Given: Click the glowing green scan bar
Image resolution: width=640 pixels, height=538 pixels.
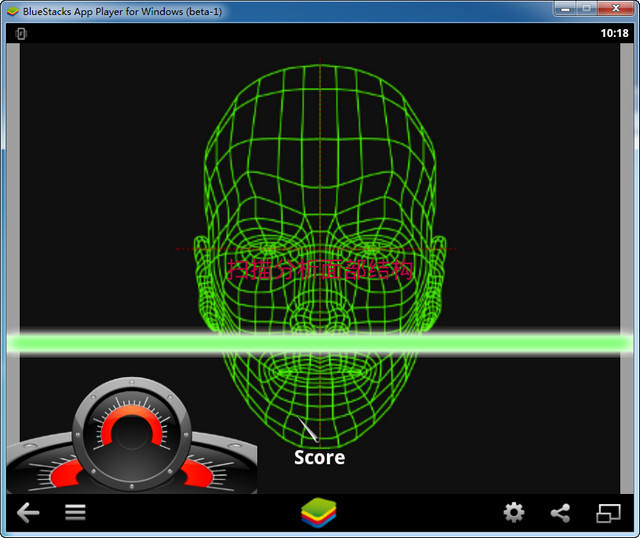Looking at the screenshot, I should click(x=320, y=343).
